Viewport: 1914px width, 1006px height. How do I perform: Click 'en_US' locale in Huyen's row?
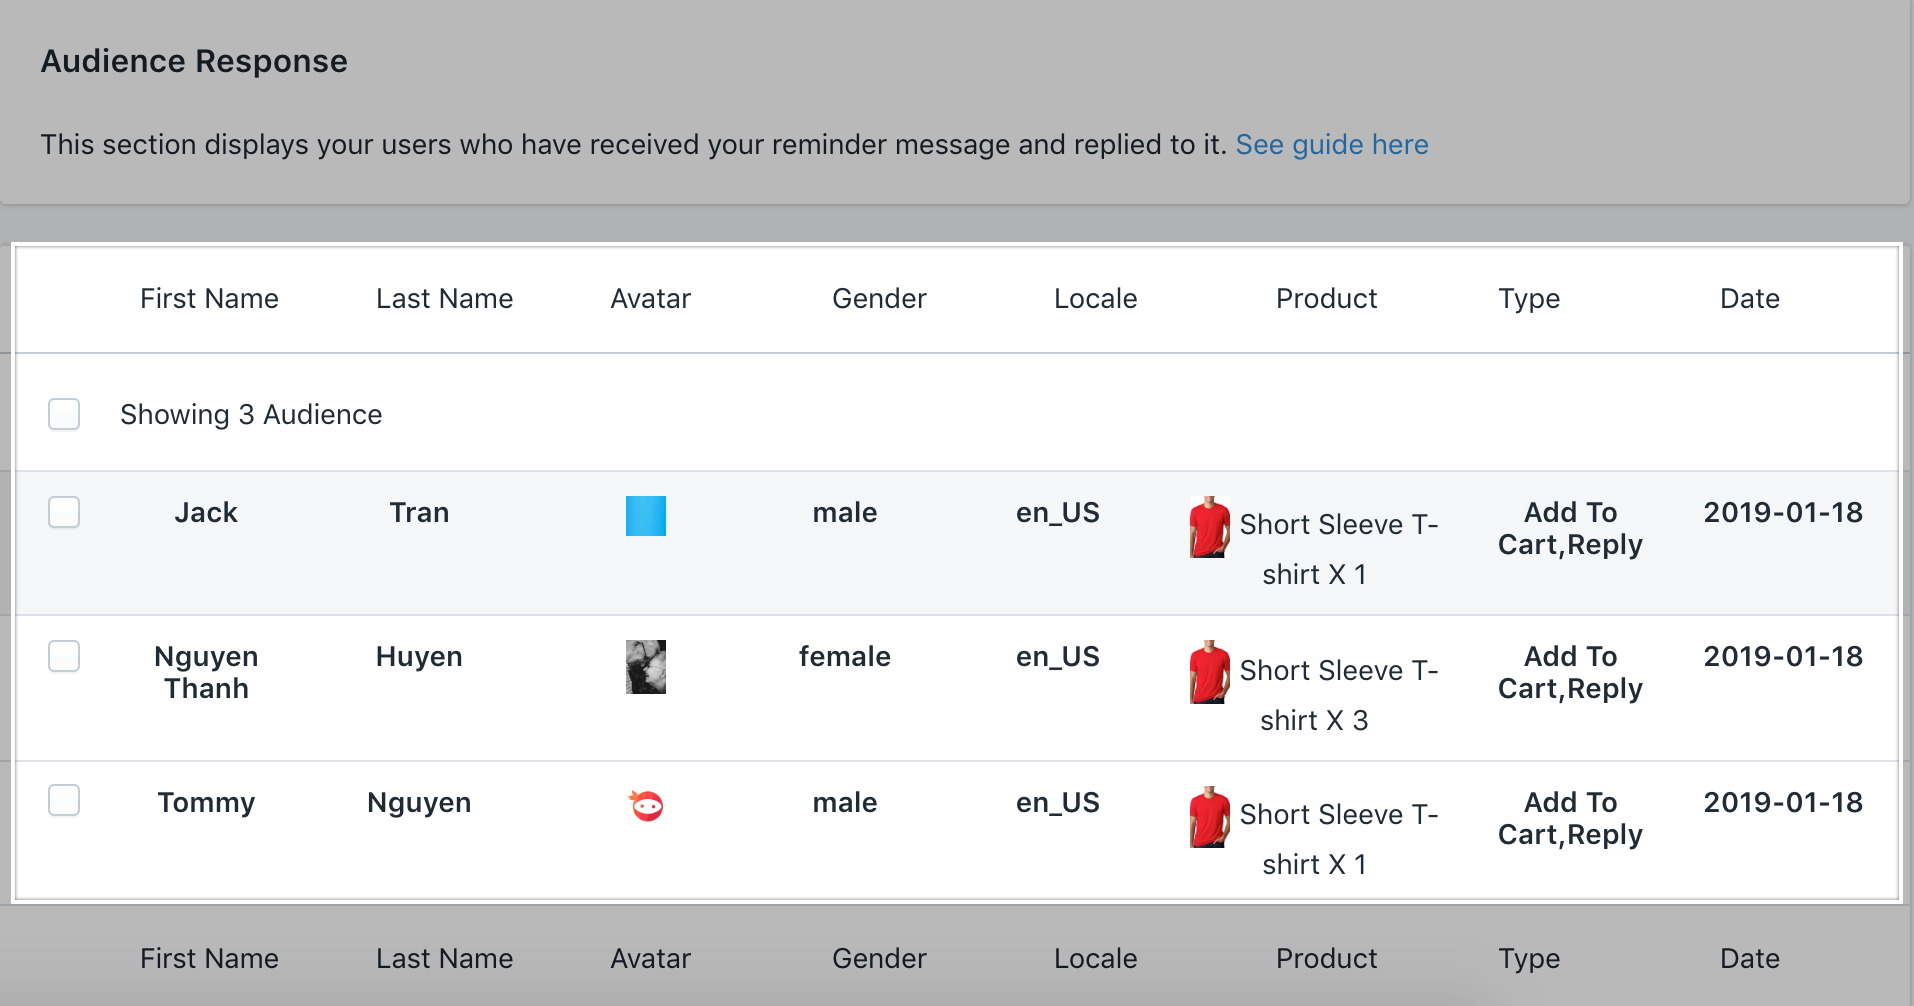[x=1058, y=657]
